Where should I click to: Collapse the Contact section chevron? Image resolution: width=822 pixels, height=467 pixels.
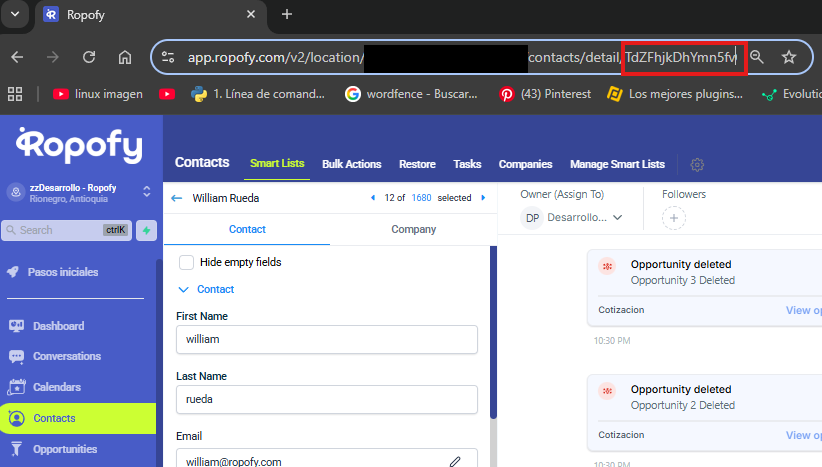(x=183, y=289)
